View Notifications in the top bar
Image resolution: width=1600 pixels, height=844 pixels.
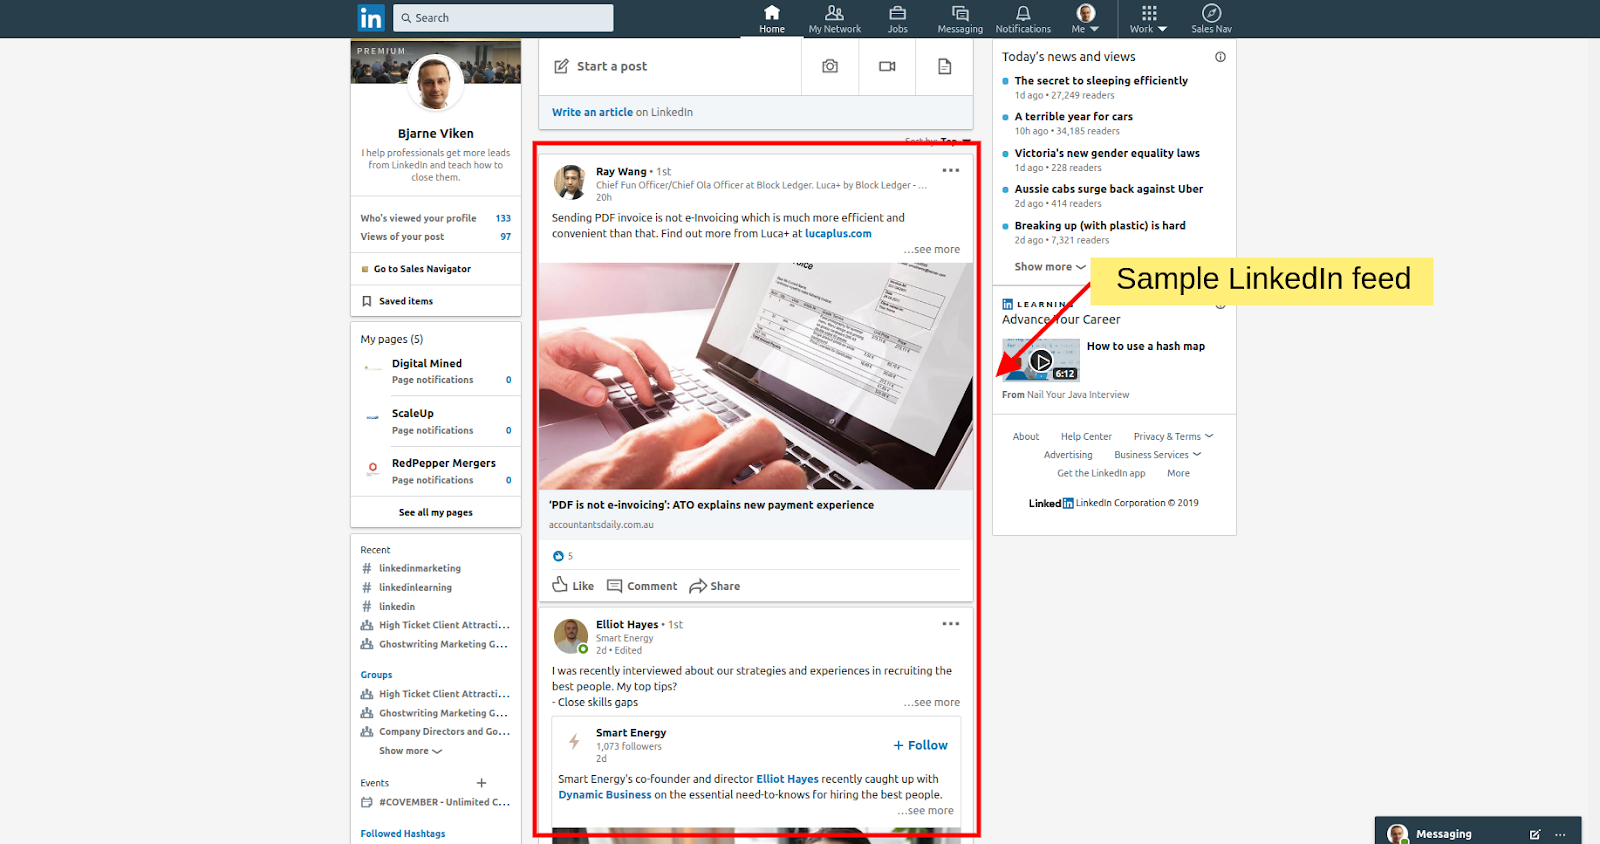tap(1023, 19)
